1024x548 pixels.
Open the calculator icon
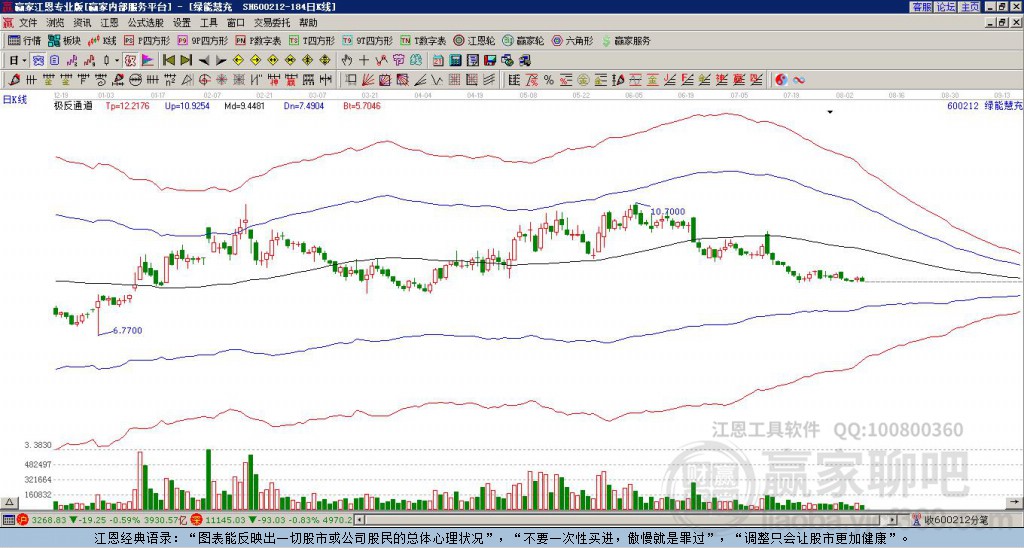point(455,61)
